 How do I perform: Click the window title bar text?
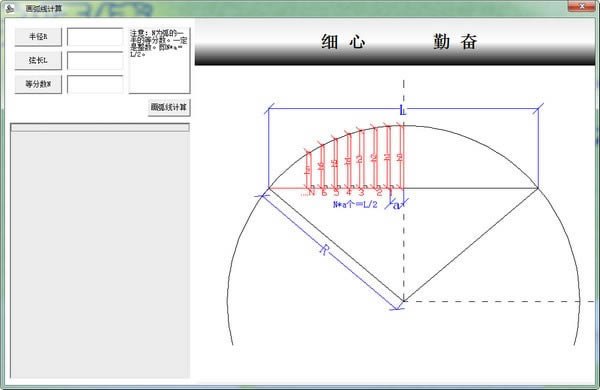coord(44,8)
